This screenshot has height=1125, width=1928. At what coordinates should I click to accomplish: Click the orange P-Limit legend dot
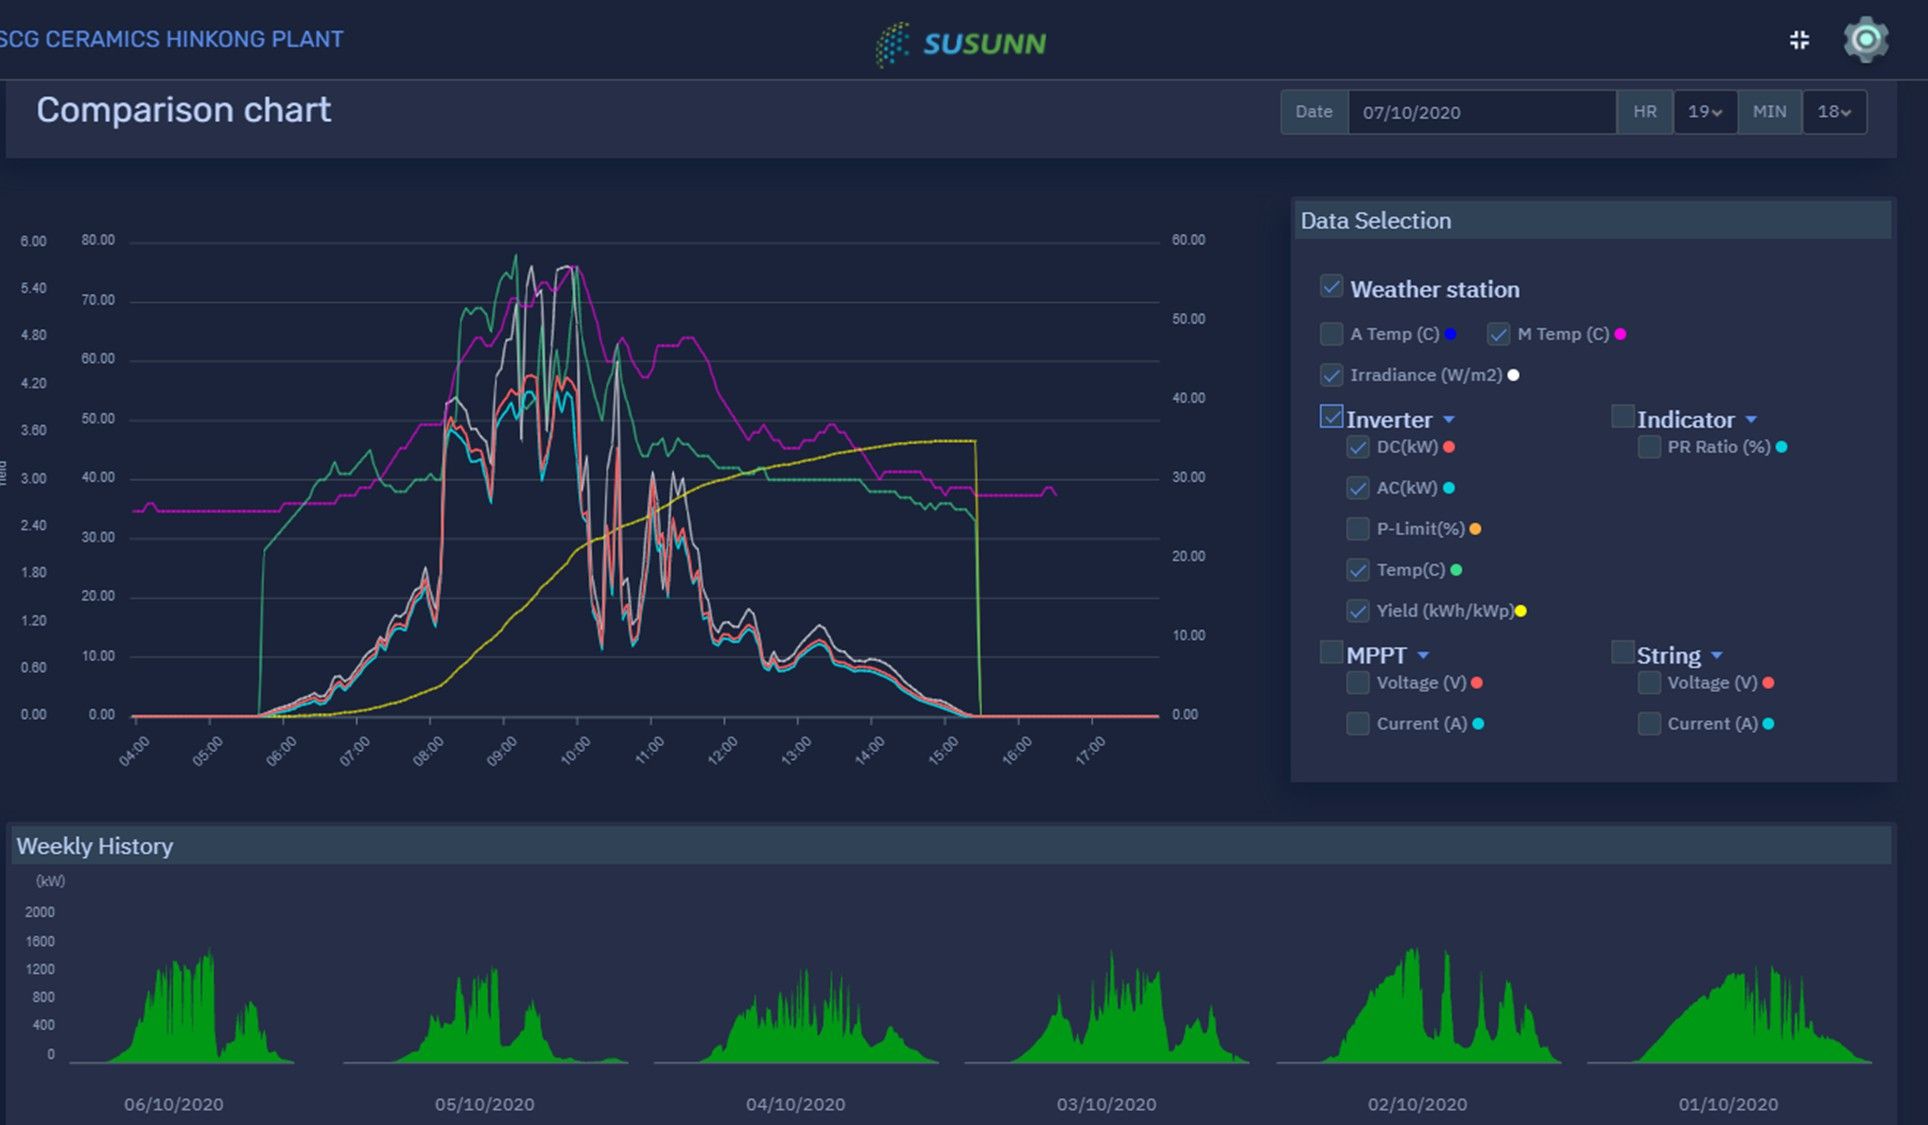[x=1475, y=529]
